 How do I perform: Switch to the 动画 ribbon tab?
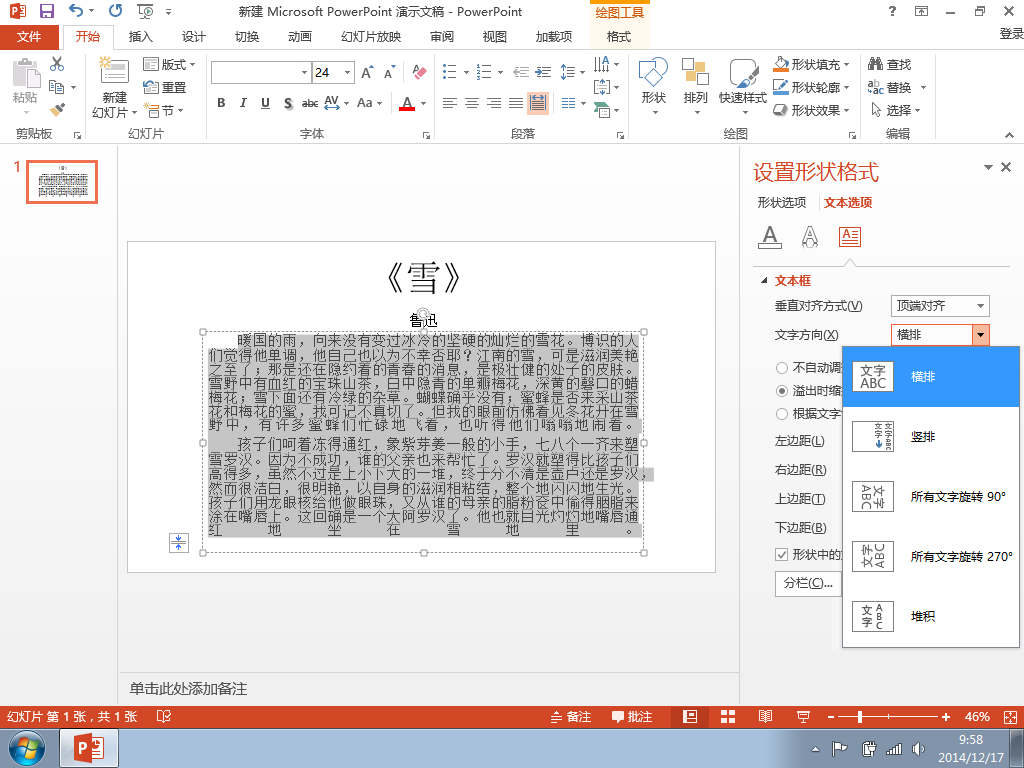300,37
